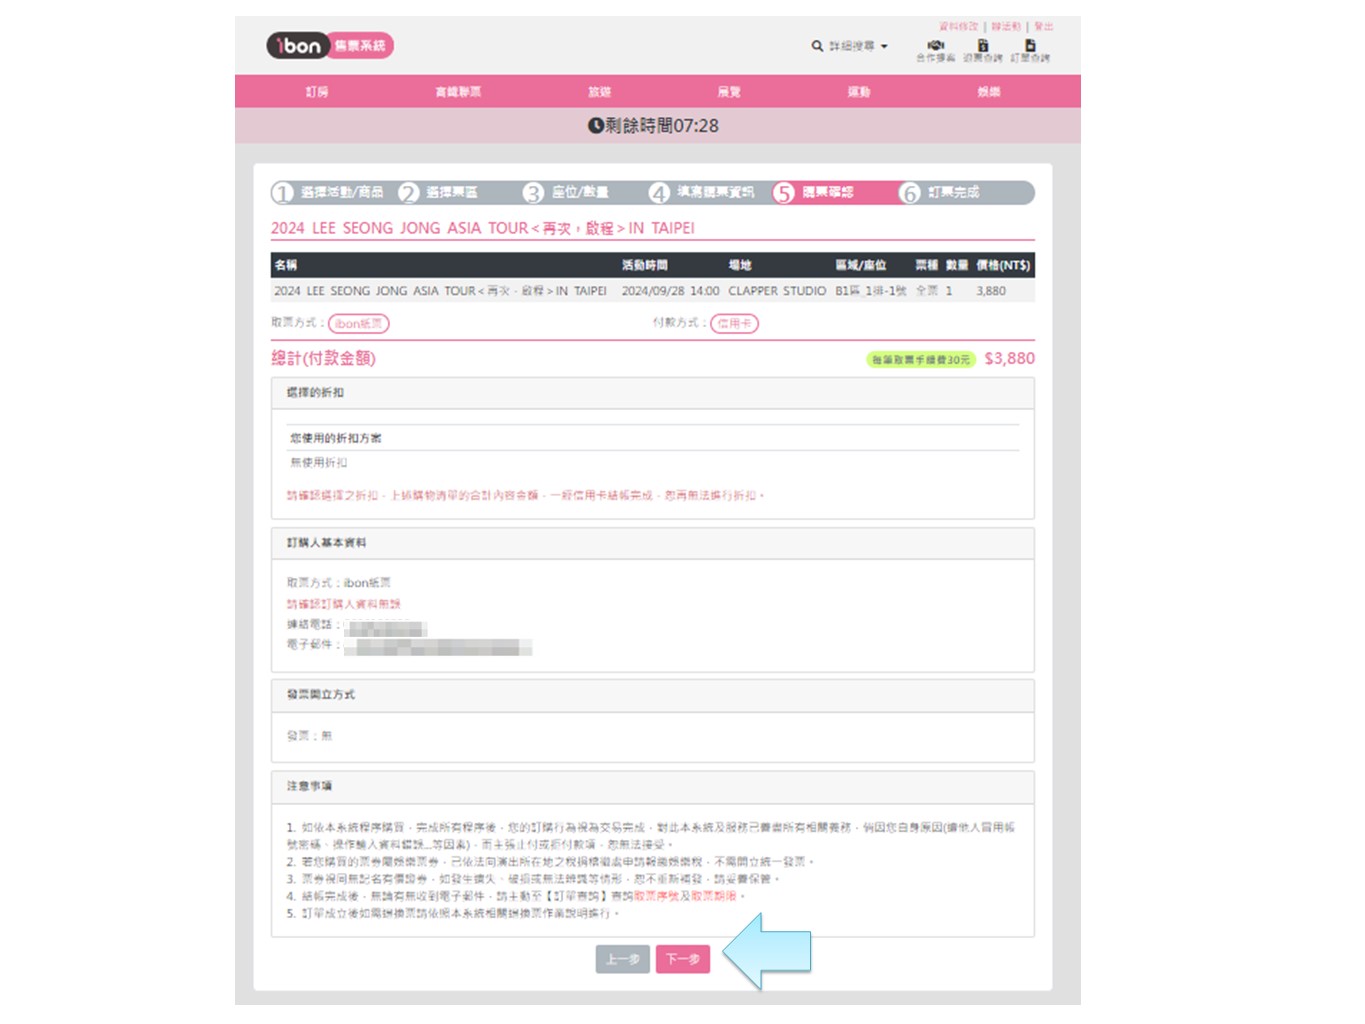Screen dimensions: 1365x1024
Task: Click the $3,880 total amount
Action: [x=1009, y=358]
